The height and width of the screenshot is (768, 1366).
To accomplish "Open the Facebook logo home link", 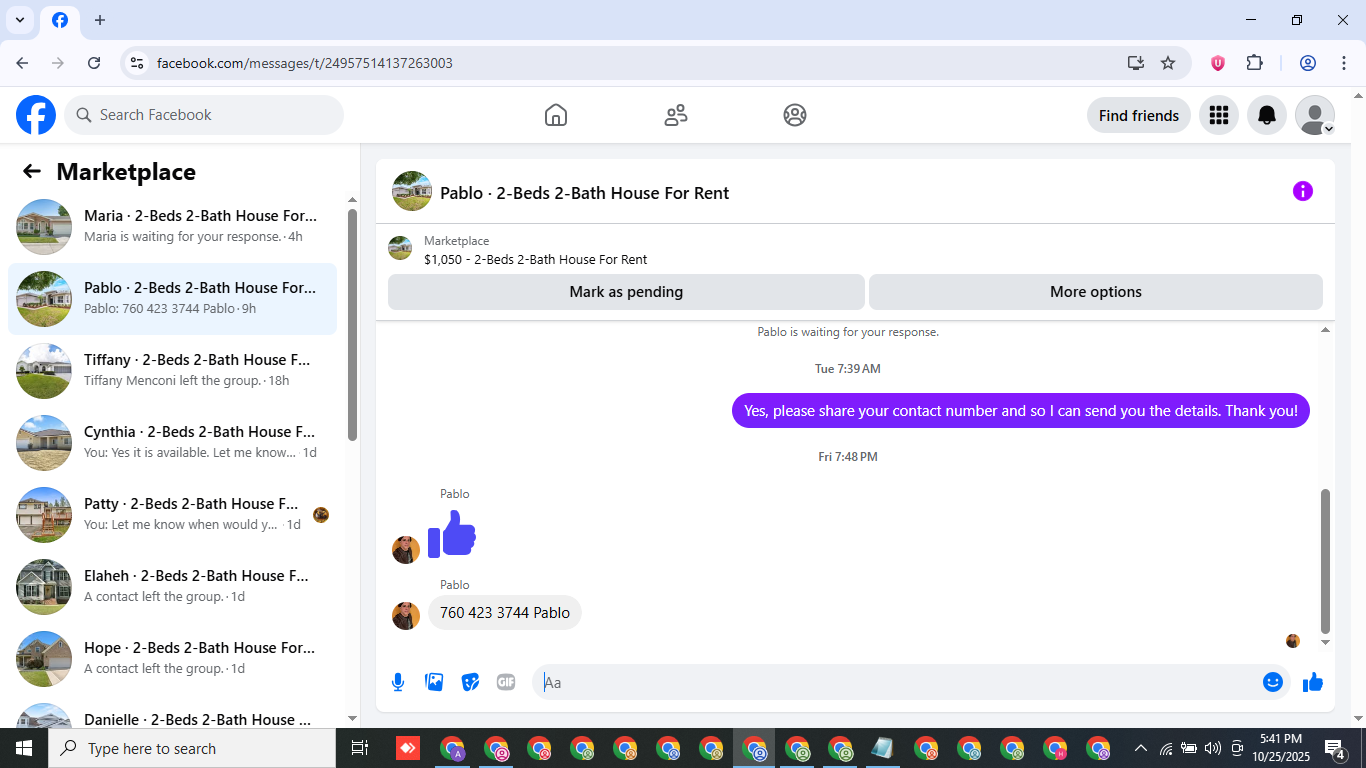I will click(36, 115).
